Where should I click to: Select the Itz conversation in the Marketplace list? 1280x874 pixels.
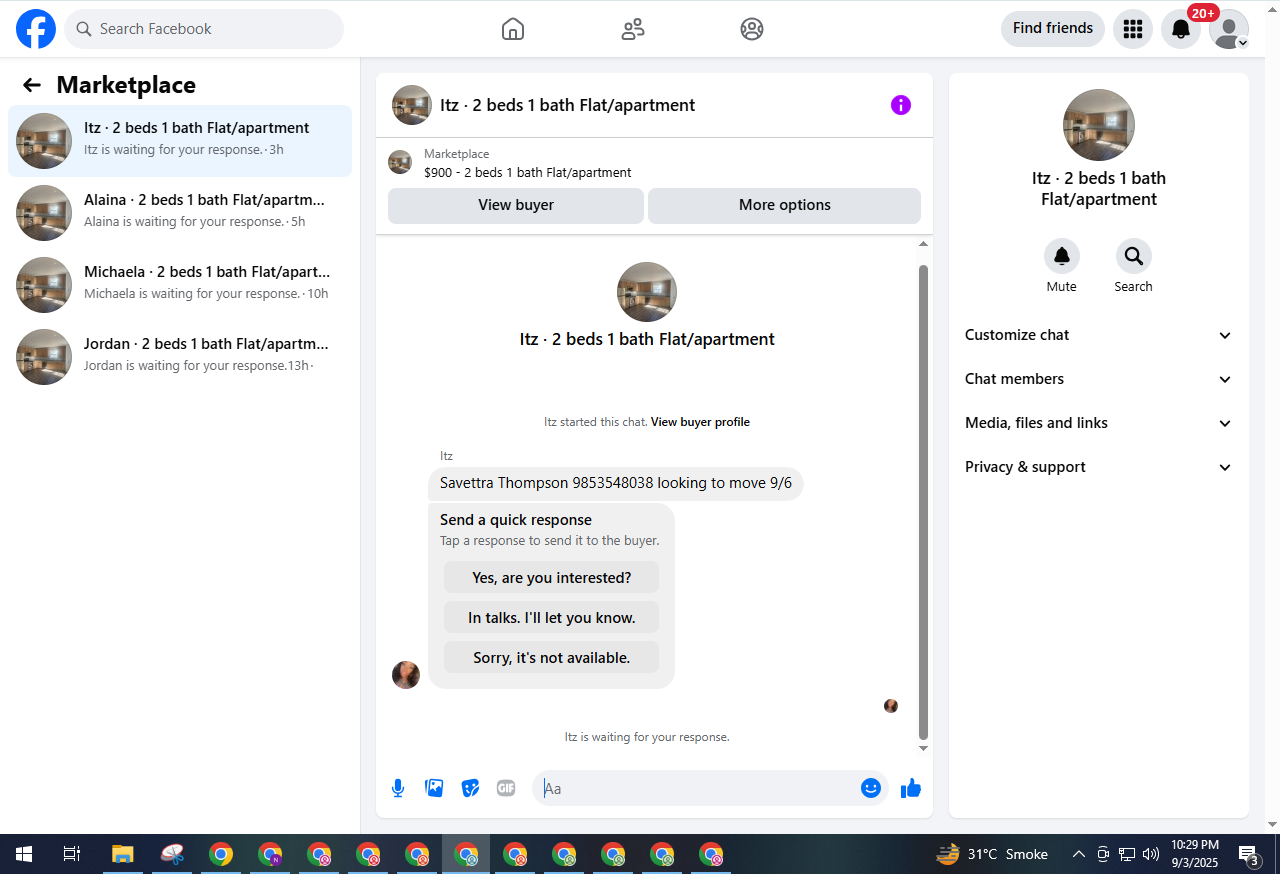point(180,141)
